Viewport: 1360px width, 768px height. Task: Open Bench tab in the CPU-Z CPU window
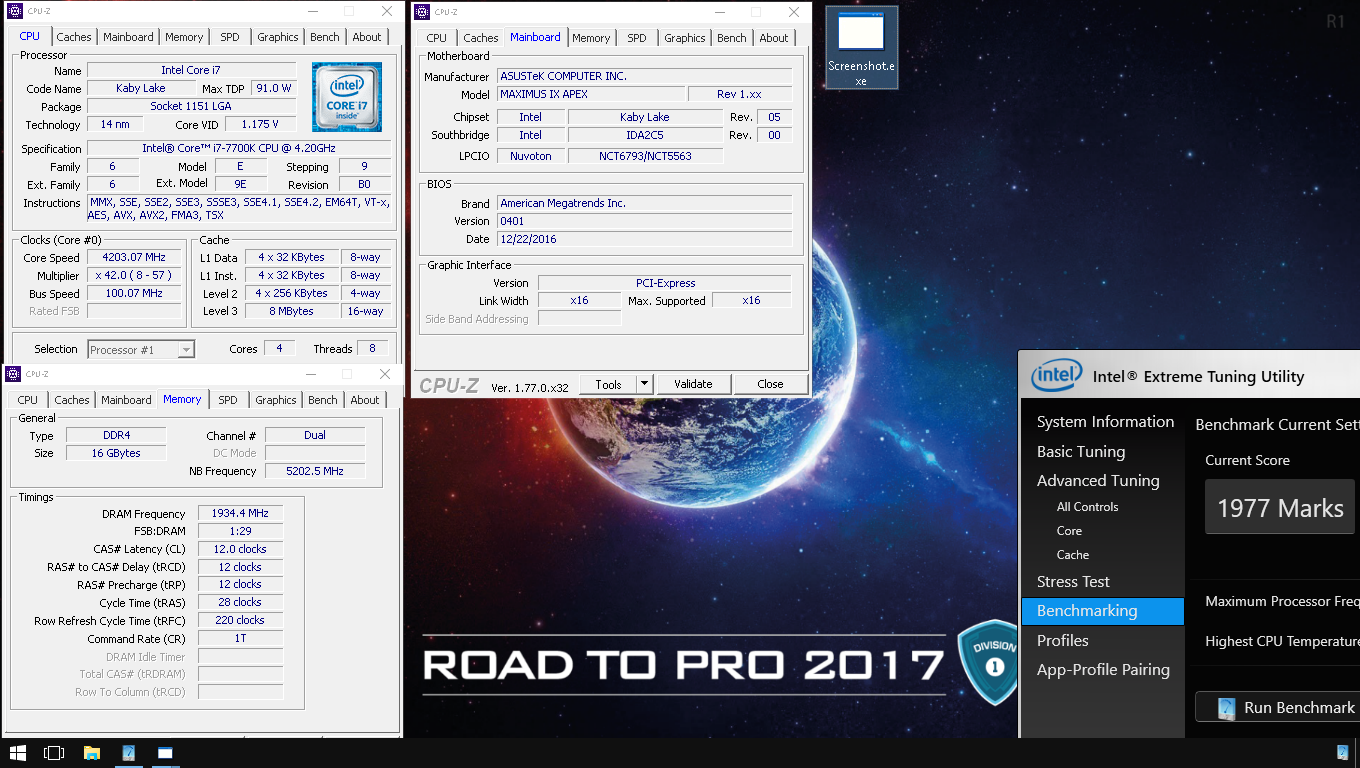click(325, 37)
